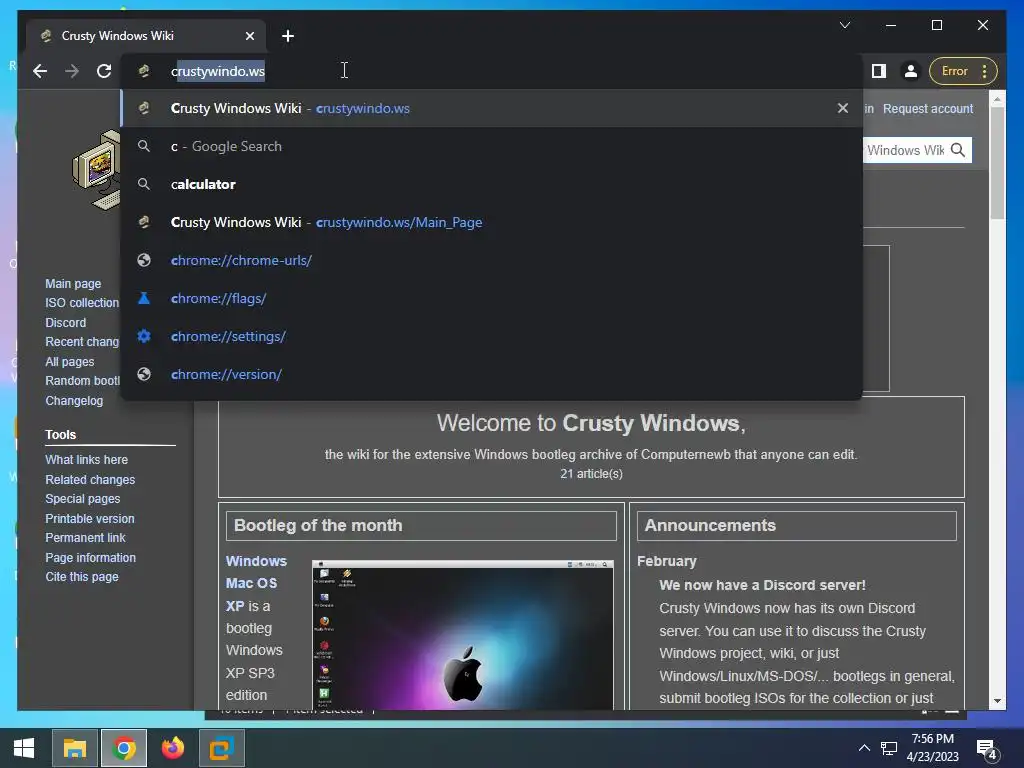Open the Random bootleg sidebar link
Screen dimensions: 1024x768
(x=82, y=381)
